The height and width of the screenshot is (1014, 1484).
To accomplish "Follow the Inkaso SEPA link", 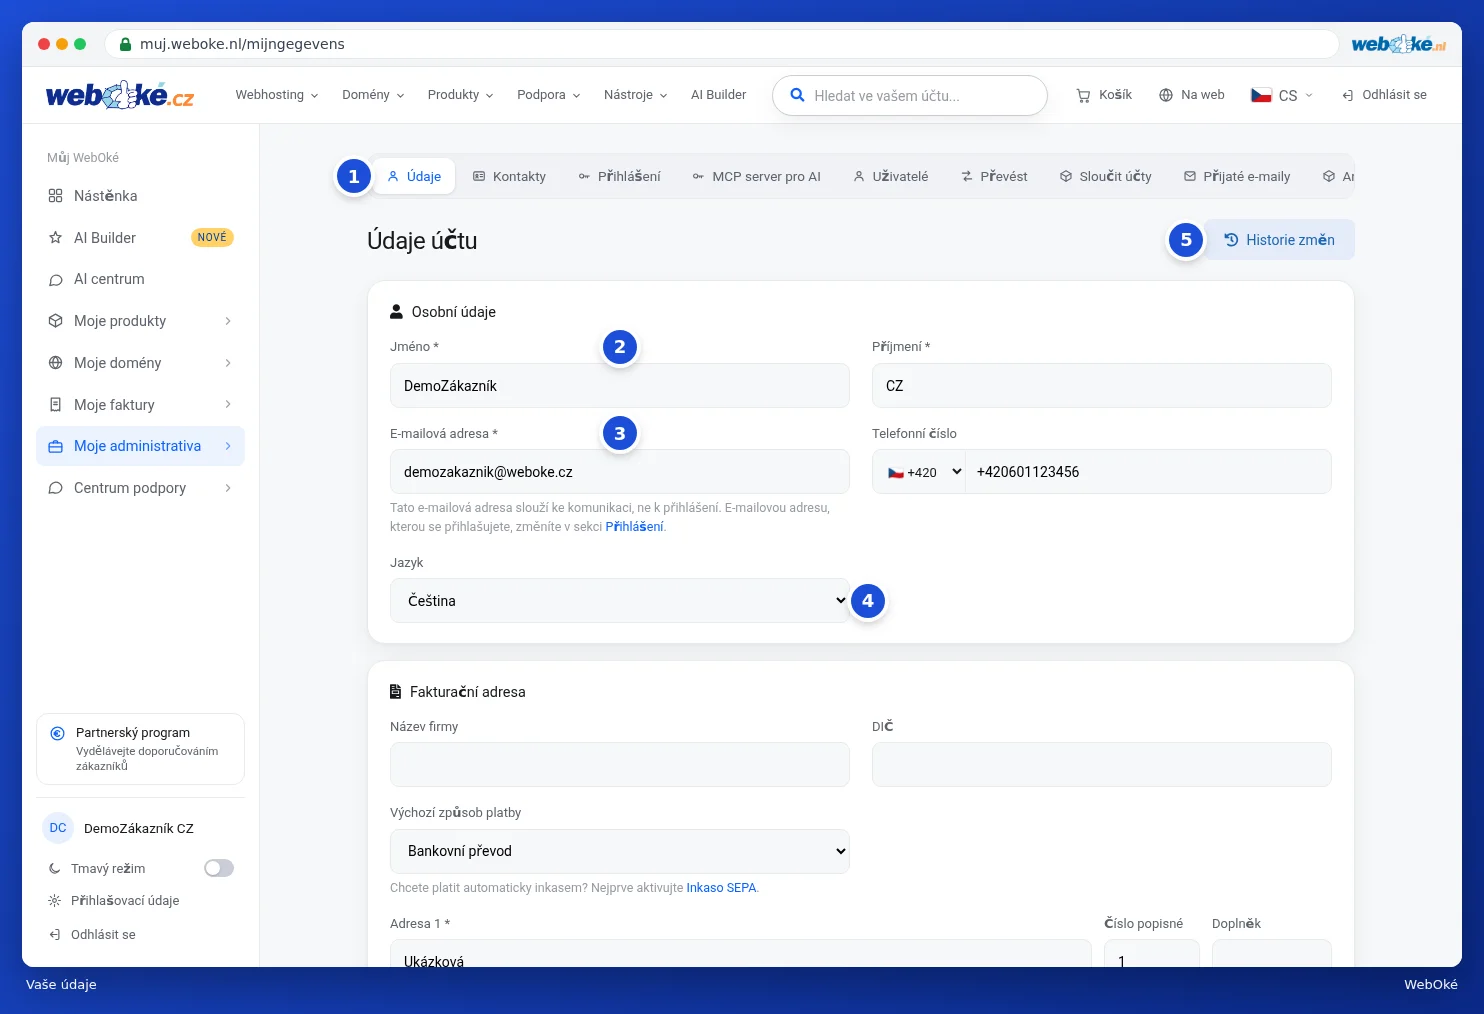I will [x=722, y=888].
